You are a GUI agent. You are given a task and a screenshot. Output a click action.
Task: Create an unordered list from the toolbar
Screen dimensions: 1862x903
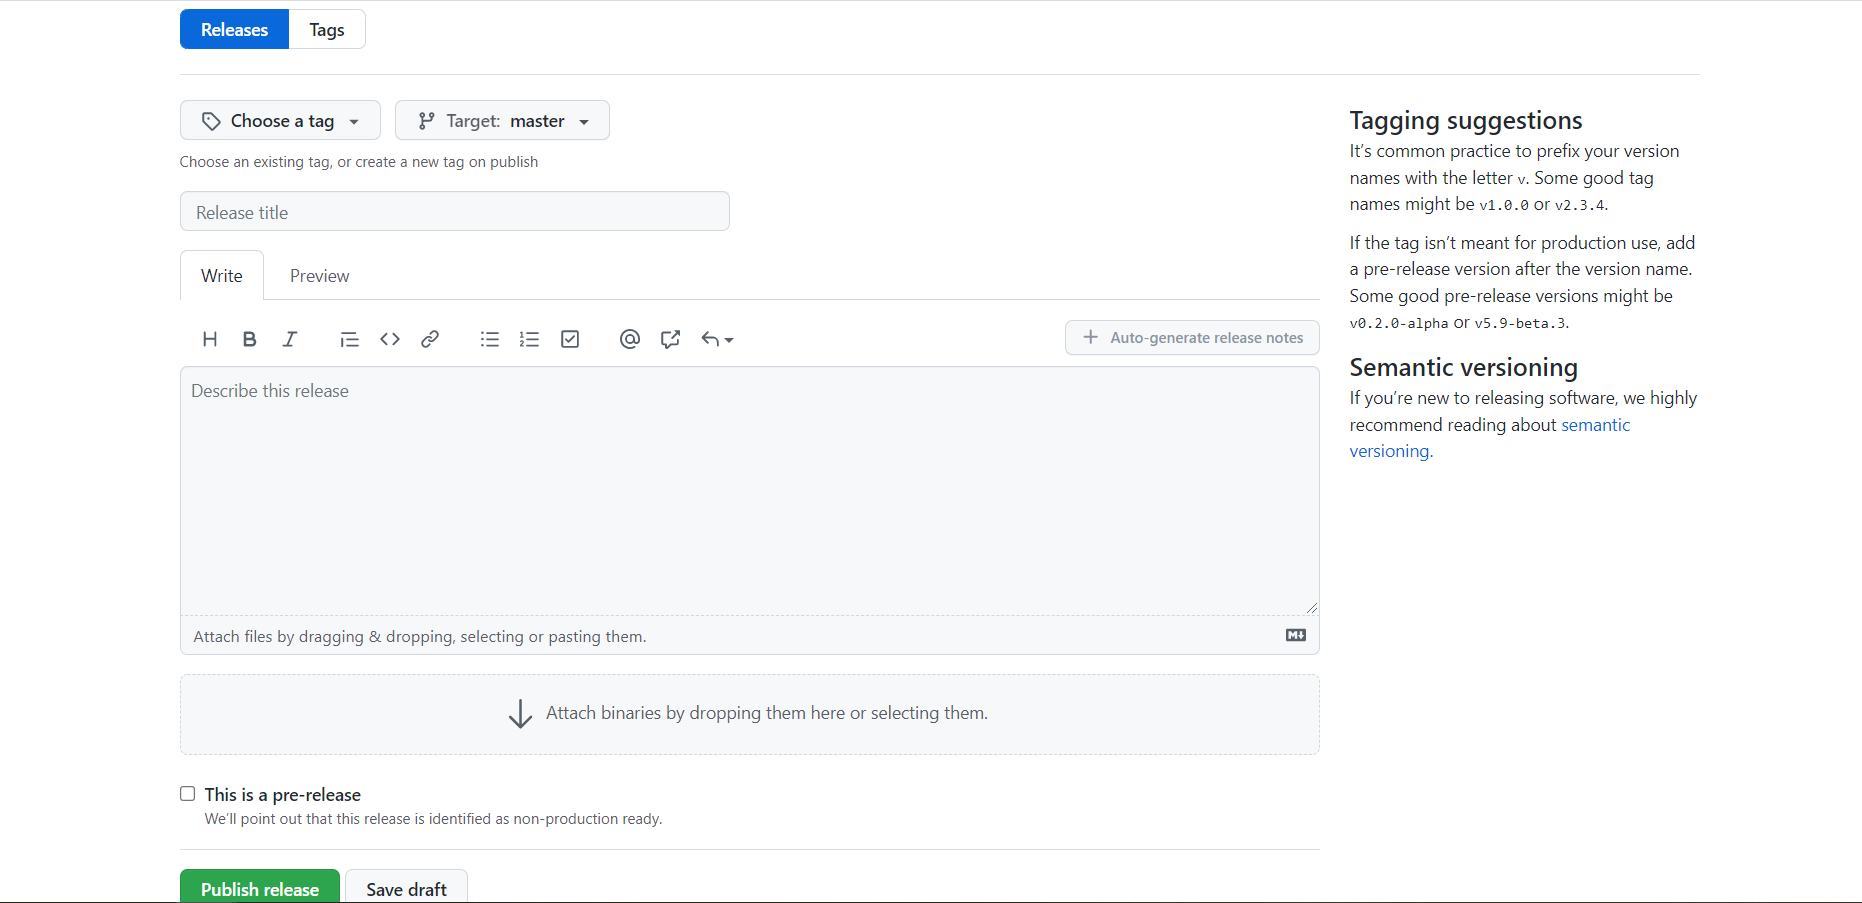coord(489,339)
